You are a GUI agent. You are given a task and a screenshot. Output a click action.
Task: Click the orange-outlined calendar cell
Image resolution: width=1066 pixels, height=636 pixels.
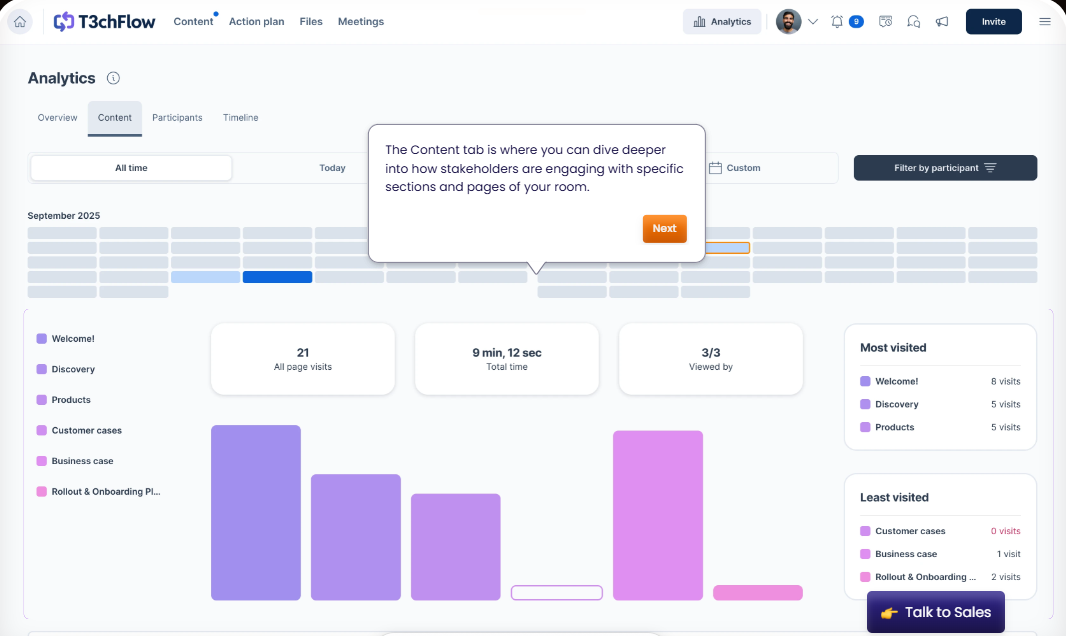point(727,248)
